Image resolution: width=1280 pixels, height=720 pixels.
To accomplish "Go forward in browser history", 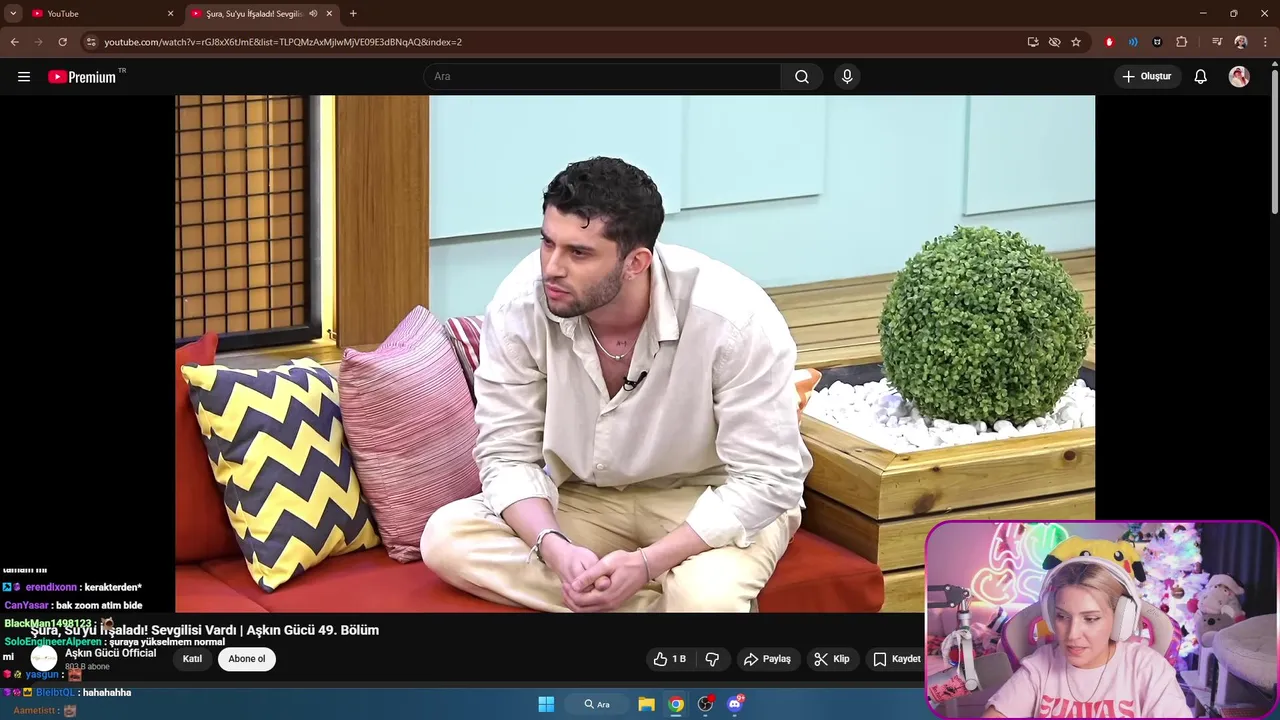I will pyautogui.click(x=38, y=42).
